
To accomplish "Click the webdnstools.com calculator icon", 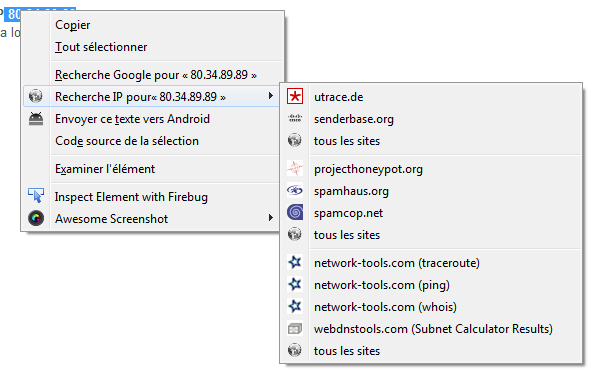I will pyautogui.click(x=295, y=328).
